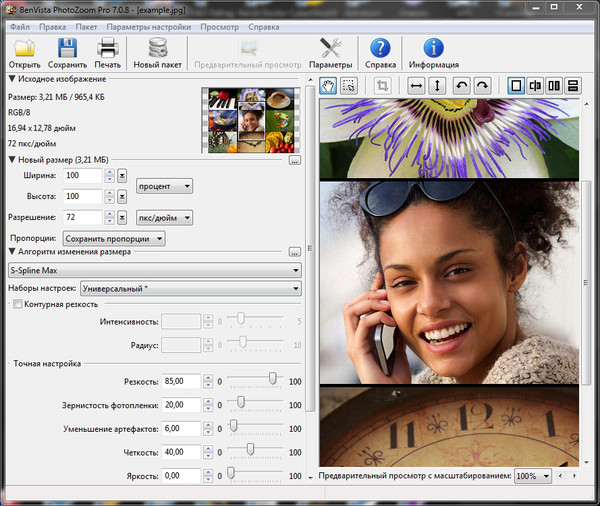Click the Информация (Information) icon
Viewport: 600px width, 506px height.
(433, 48)
